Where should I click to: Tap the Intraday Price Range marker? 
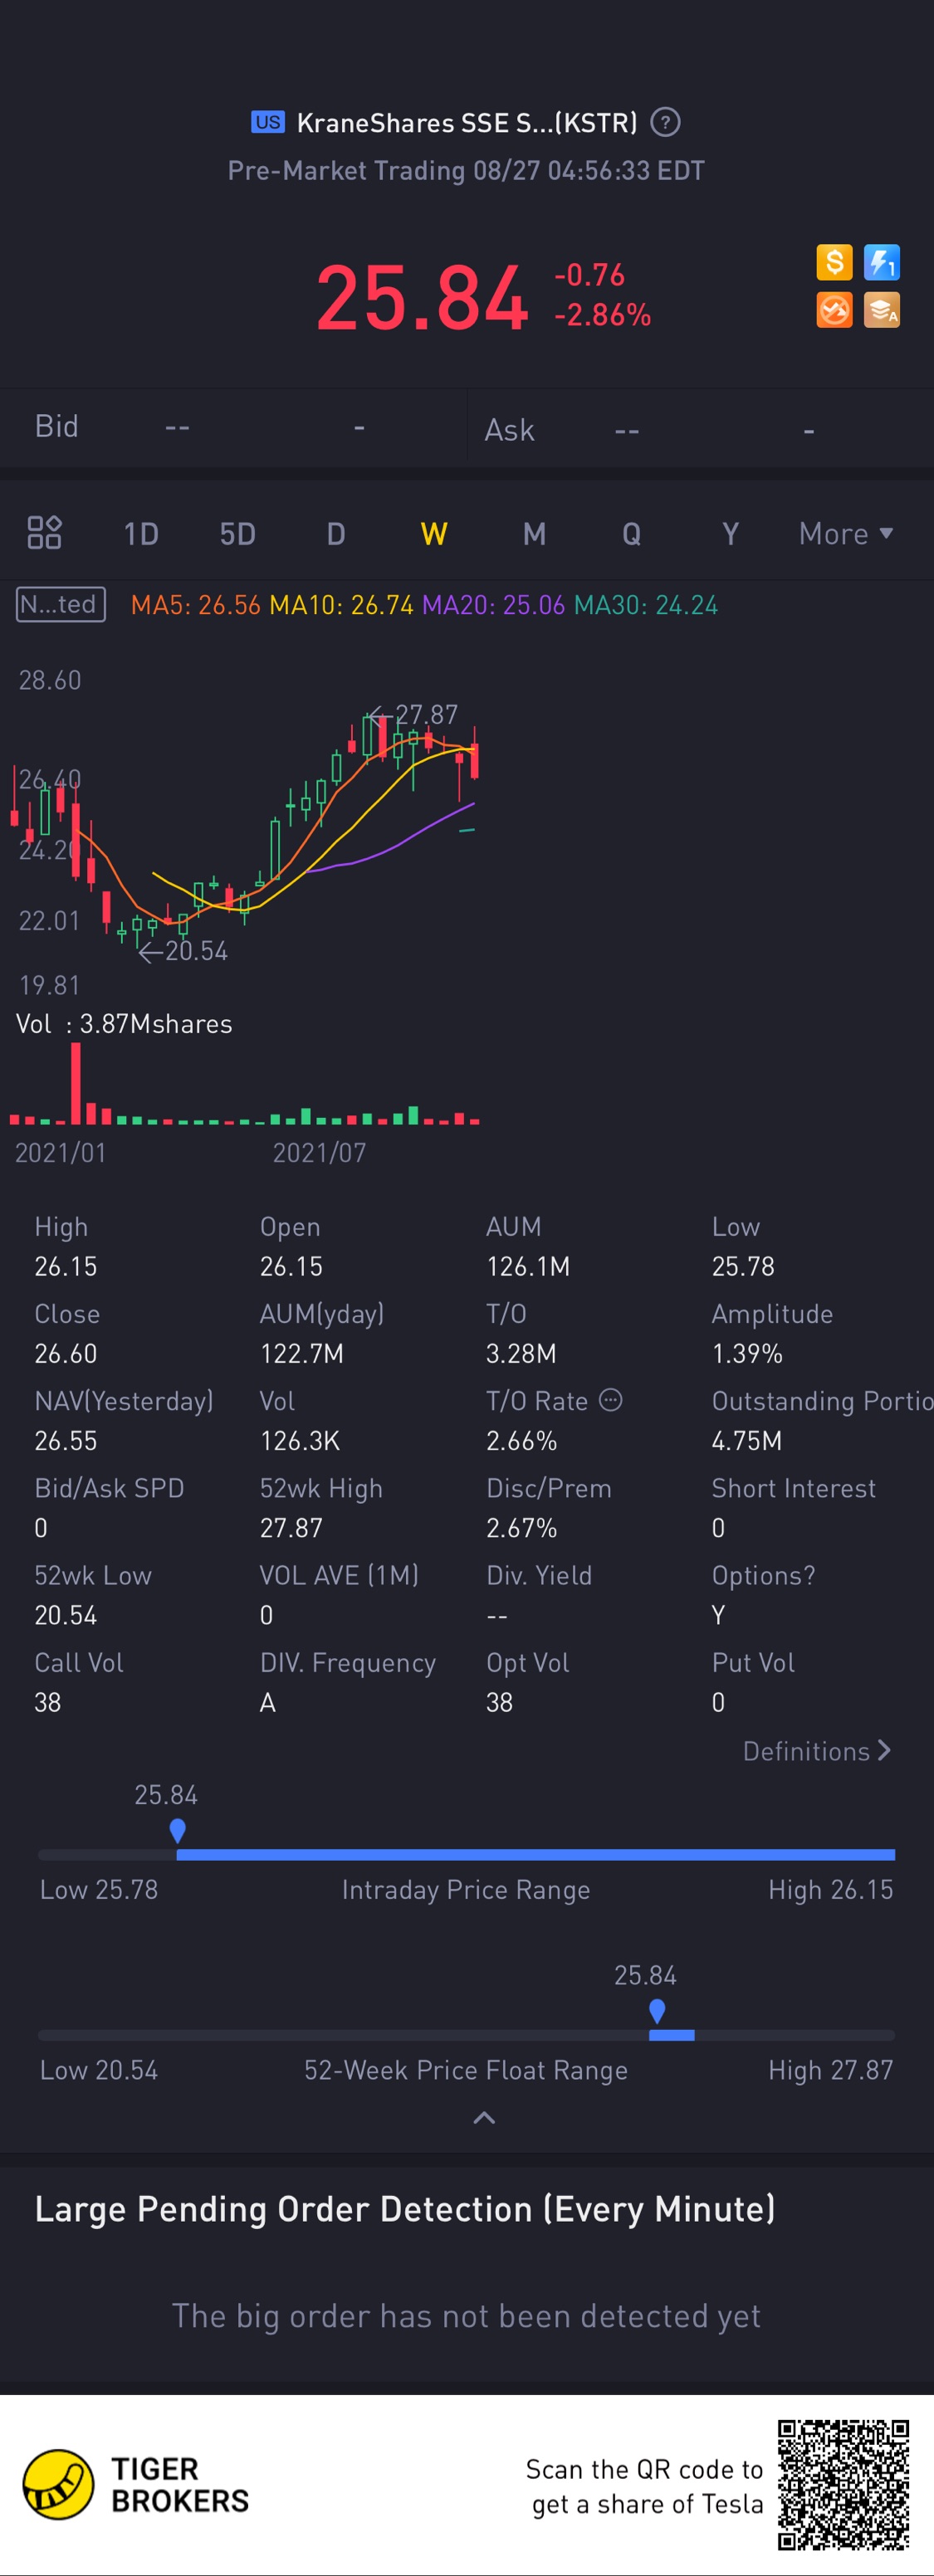(178, 1831)
